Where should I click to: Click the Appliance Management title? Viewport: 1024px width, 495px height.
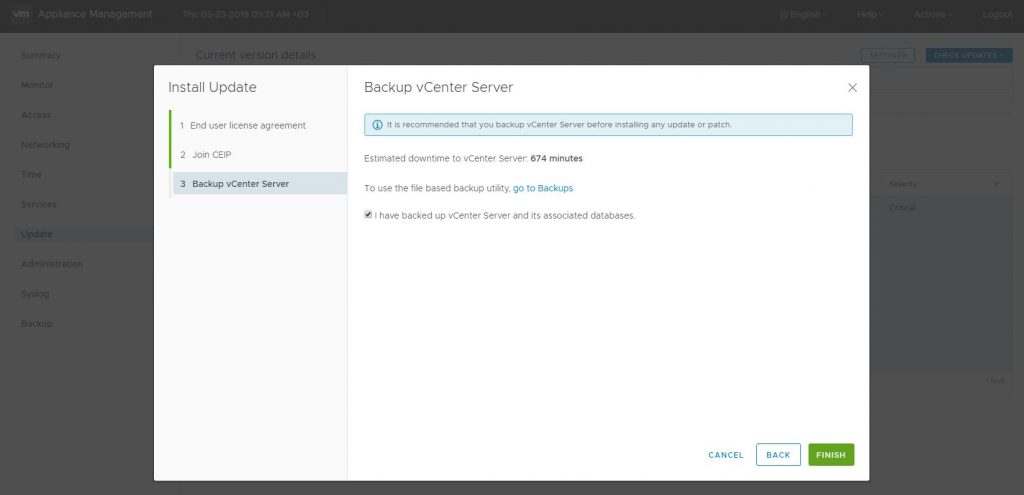coord(95,14)
